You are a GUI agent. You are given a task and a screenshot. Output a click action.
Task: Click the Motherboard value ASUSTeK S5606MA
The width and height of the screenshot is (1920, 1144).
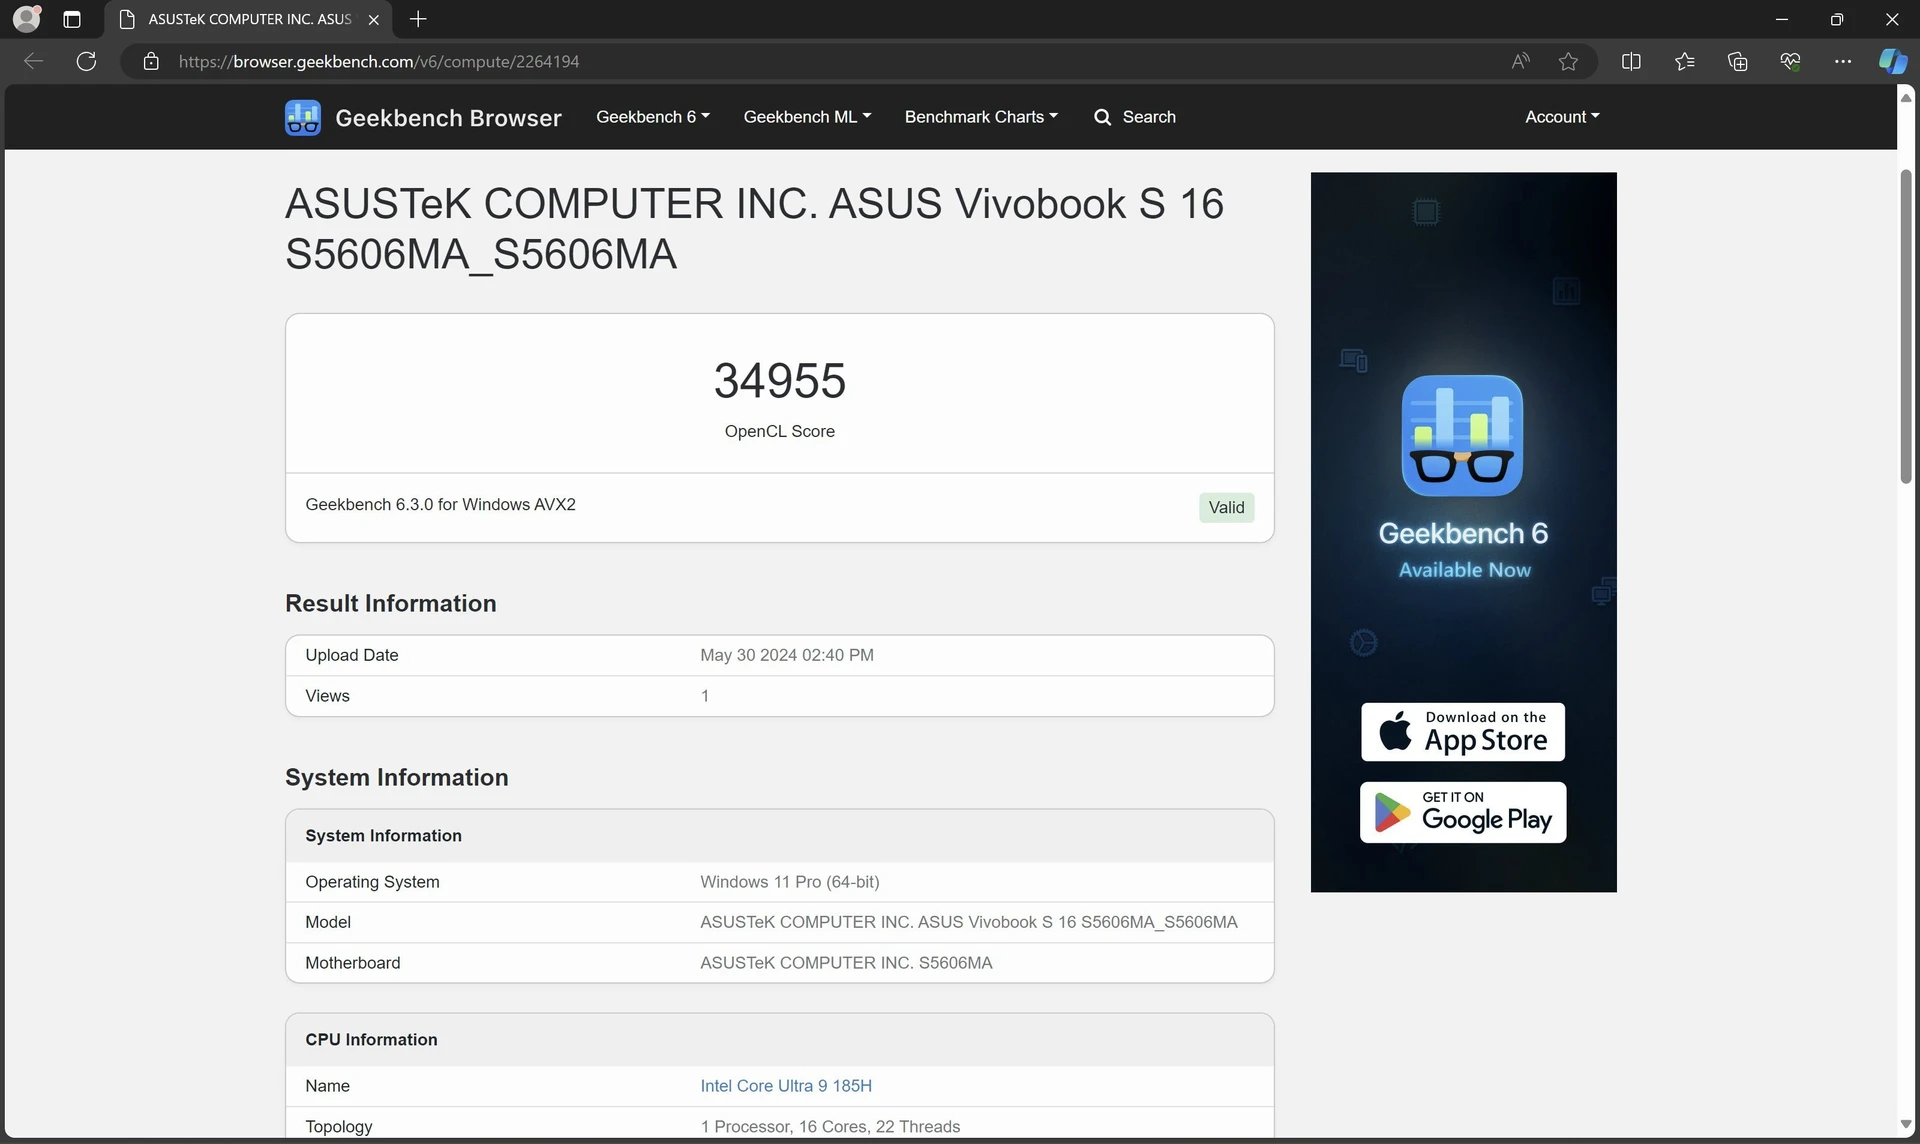(846, 962)
